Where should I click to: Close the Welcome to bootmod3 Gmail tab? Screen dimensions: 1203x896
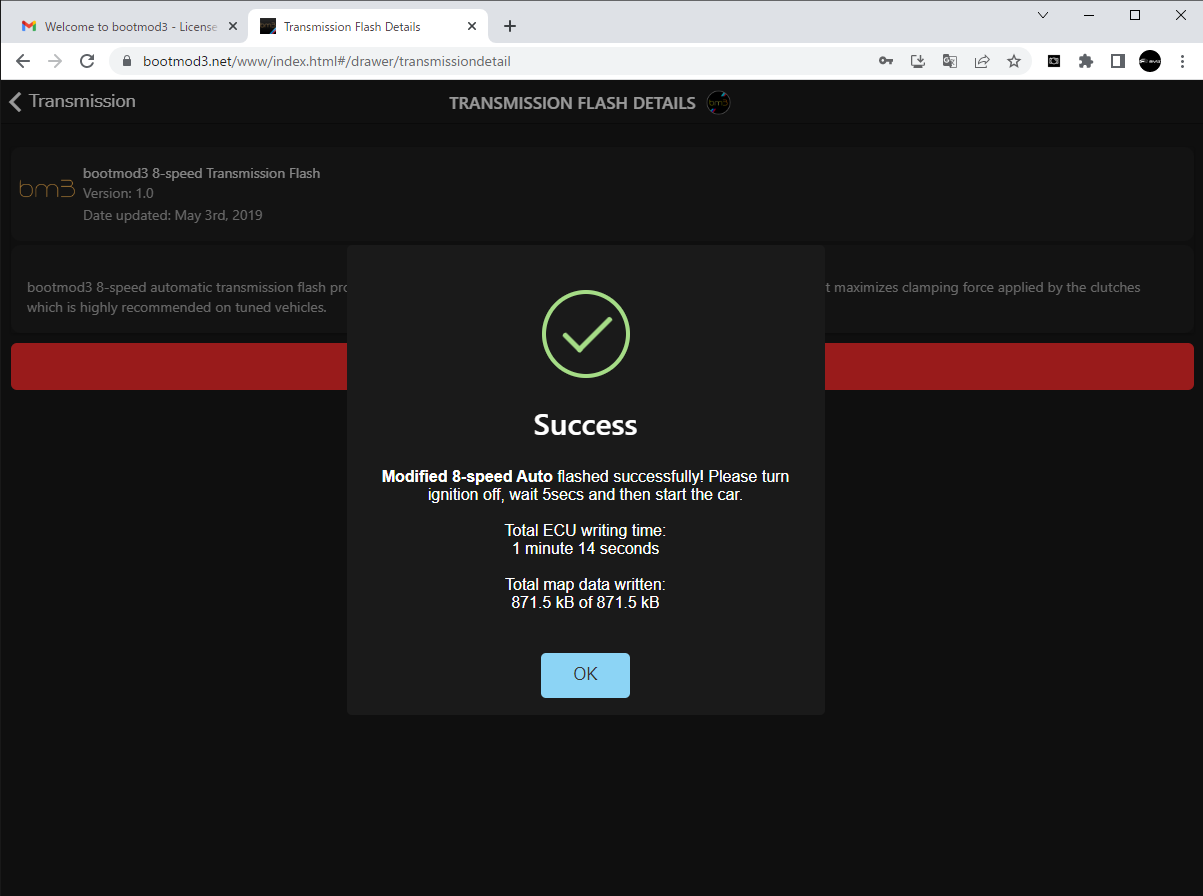[x=233, y=27]
